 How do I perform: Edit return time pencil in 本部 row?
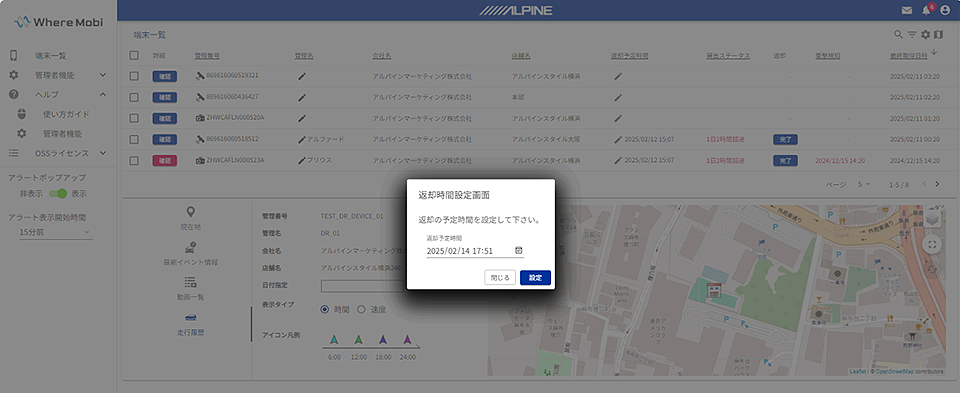coord(618,97)
